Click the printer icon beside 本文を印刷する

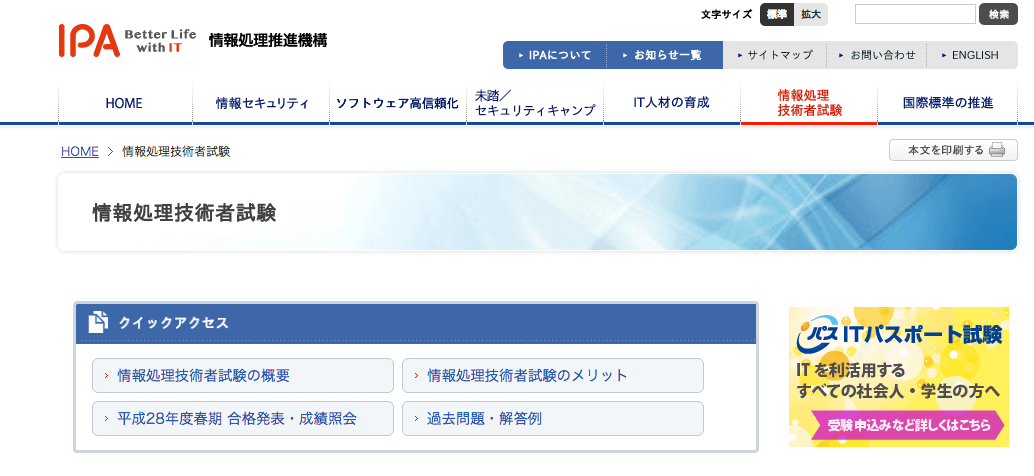996,150
